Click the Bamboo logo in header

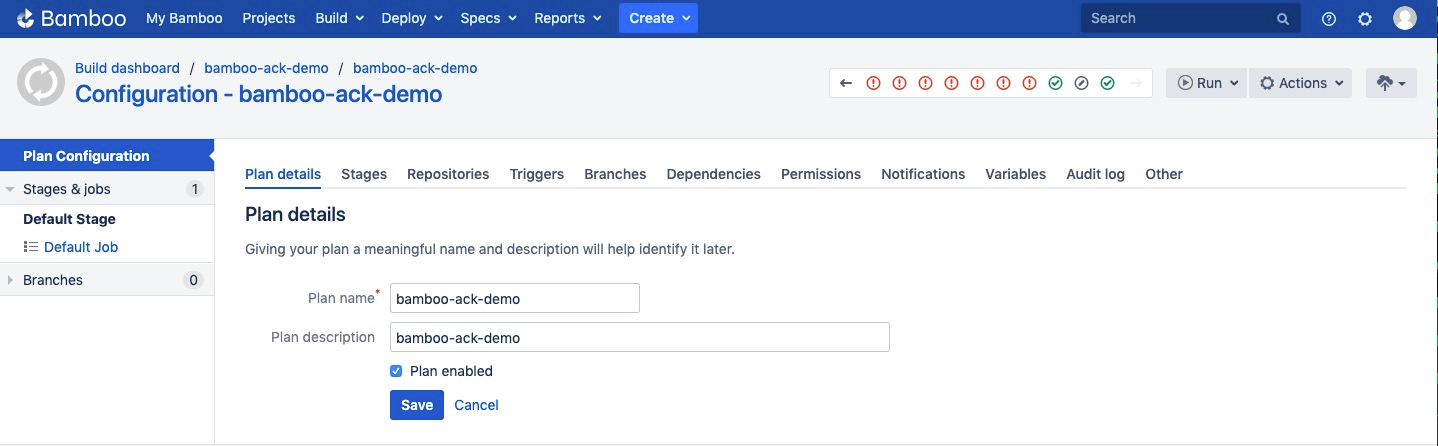[x=73, y=18]
